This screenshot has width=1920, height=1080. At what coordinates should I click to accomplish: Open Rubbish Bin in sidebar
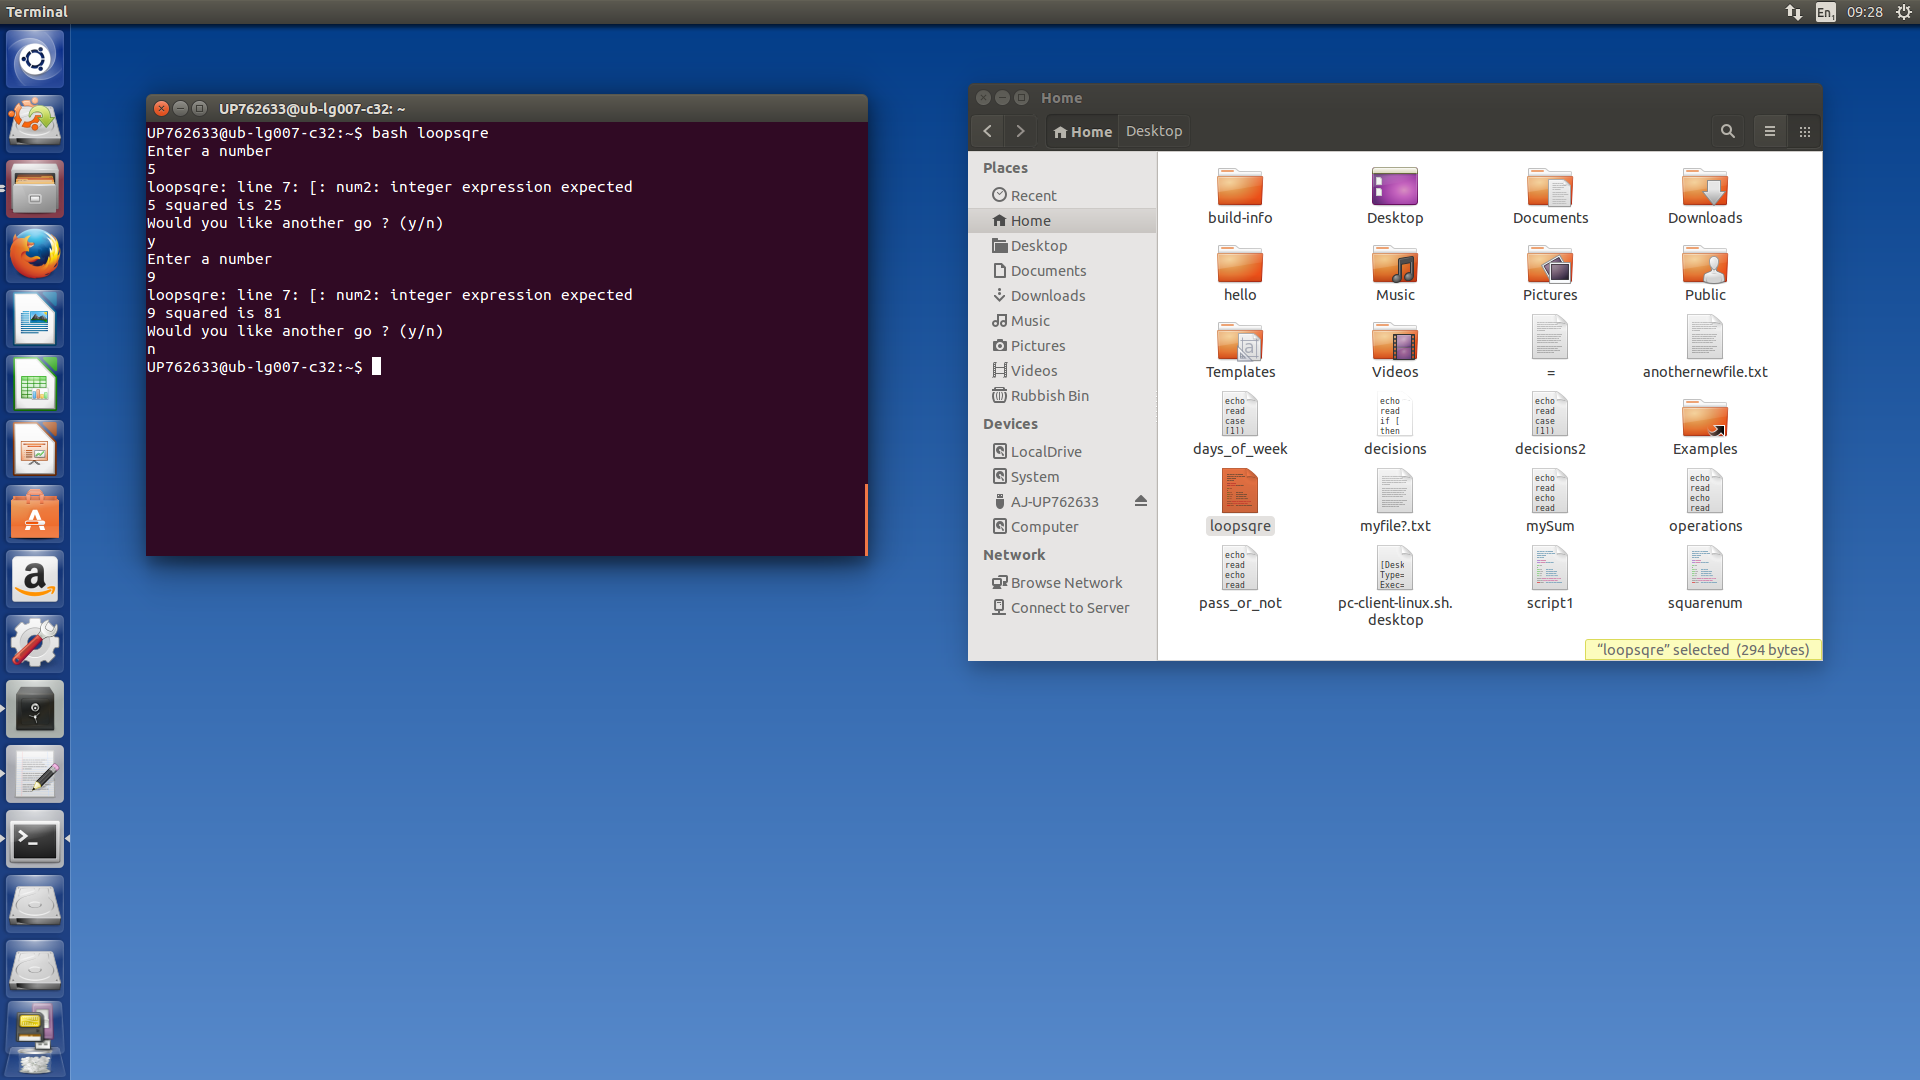1062,396
